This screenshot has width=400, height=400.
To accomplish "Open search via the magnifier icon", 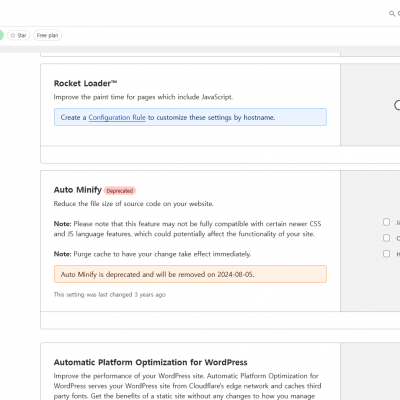I will [392, 14].
